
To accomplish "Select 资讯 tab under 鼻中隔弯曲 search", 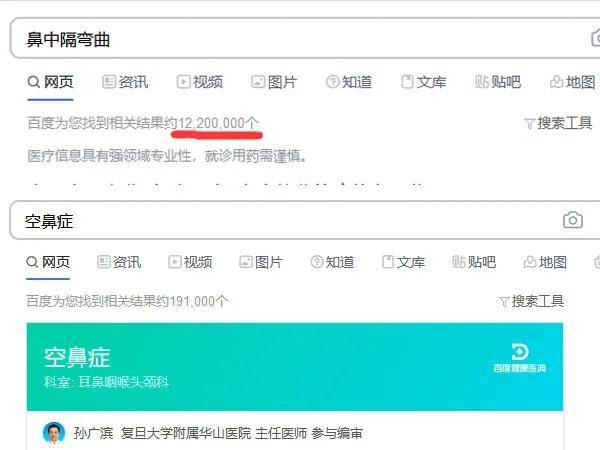I will [125, 82].
